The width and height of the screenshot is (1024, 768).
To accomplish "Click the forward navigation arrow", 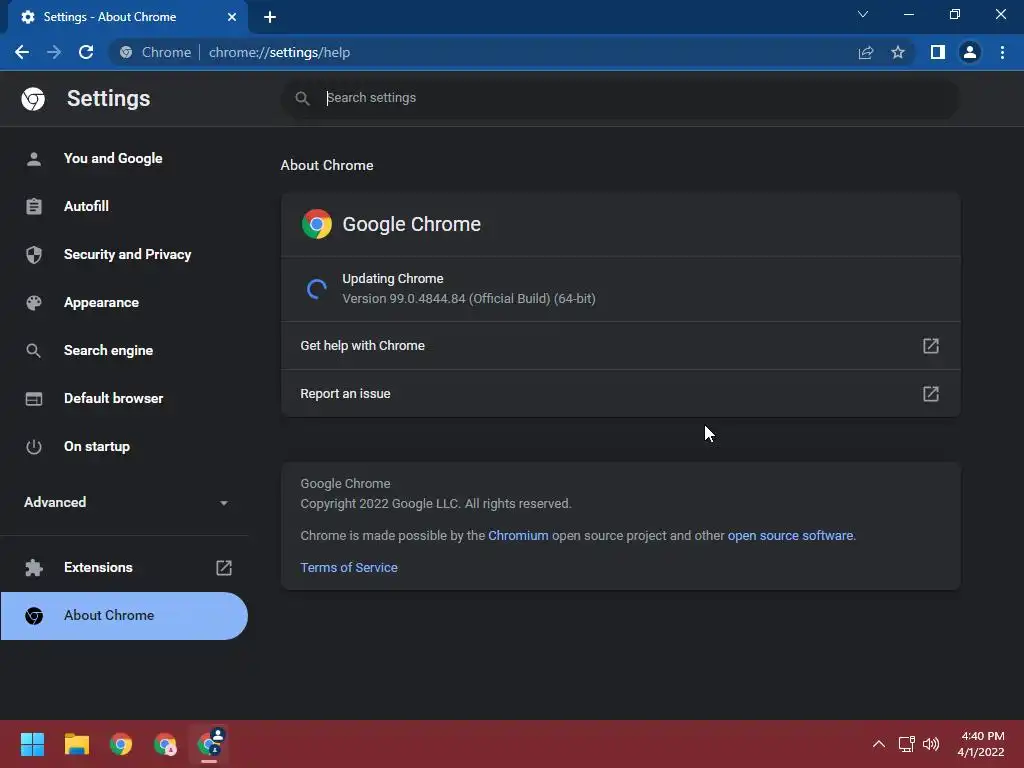I will click(x=54, y=52).
